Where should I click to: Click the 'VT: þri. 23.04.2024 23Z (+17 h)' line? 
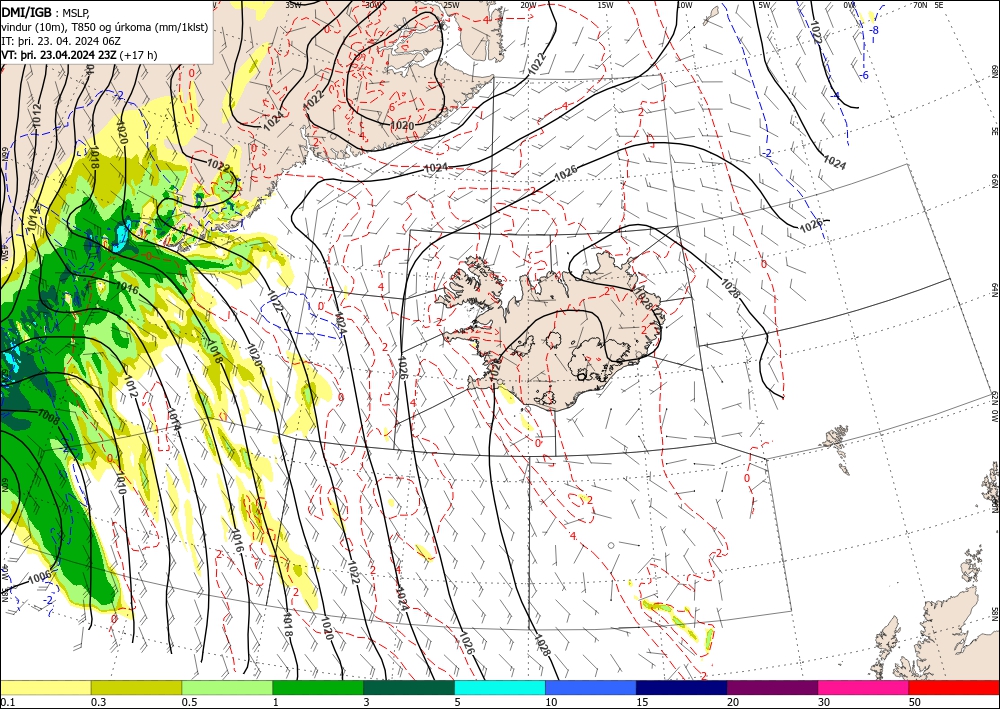(79, 55)
